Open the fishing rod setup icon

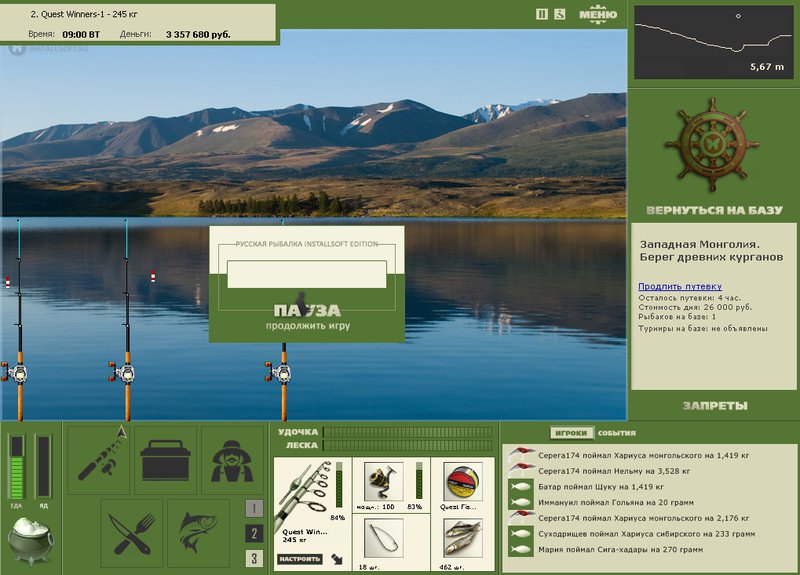99,460
